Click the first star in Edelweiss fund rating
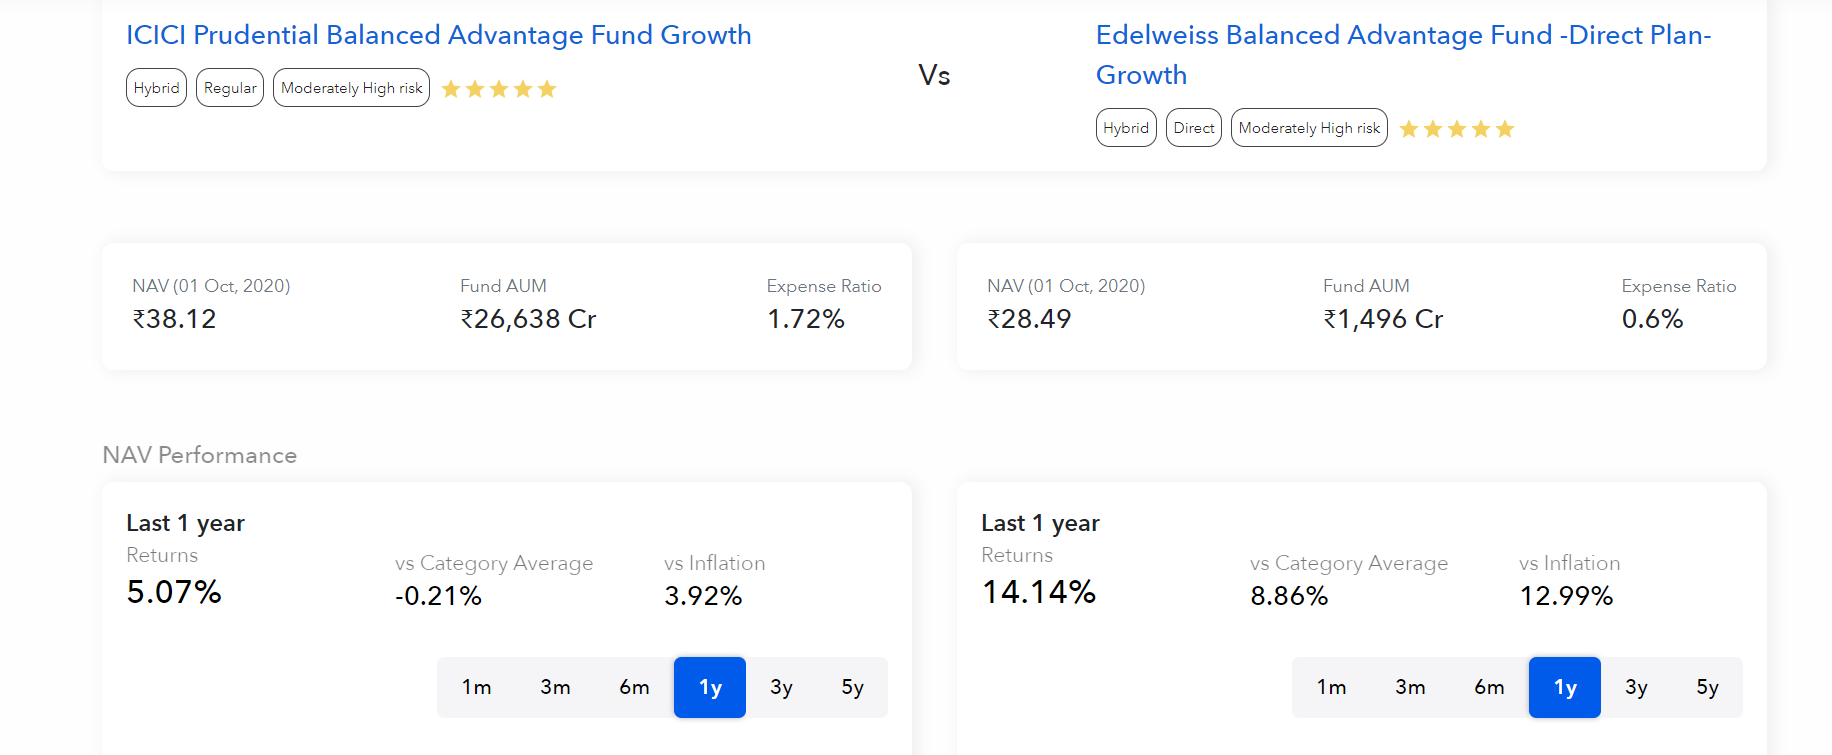 click(1408, 129)
